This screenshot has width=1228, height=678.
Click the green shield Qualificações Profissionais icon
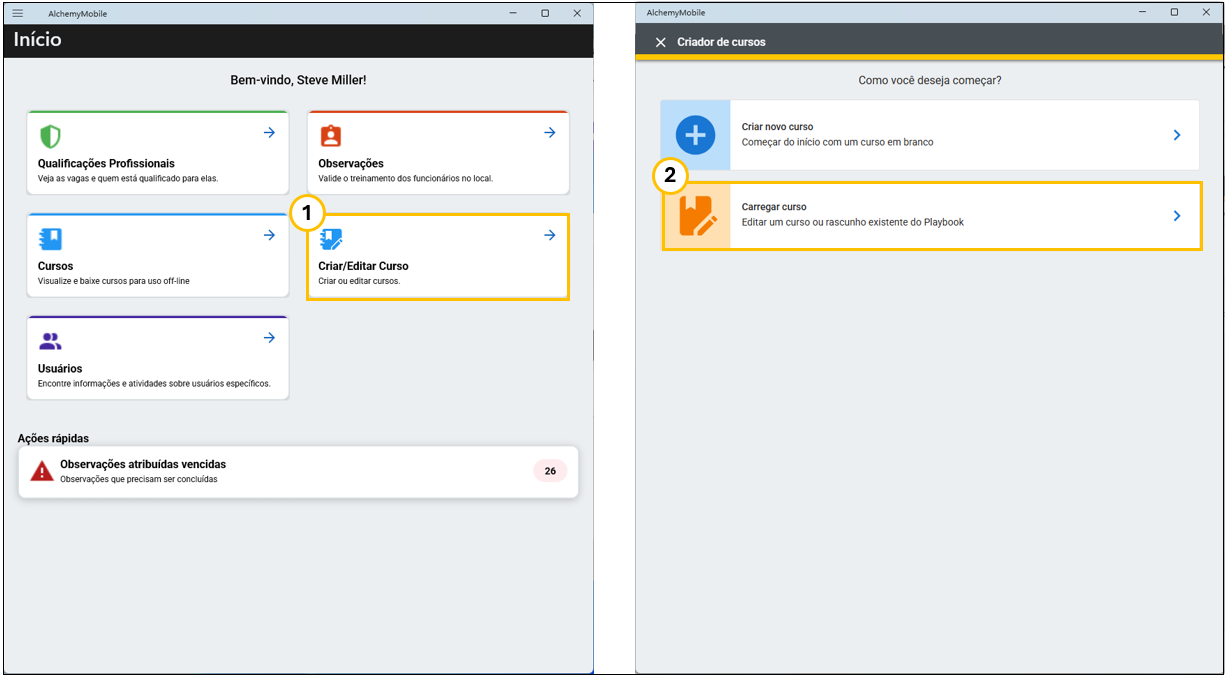point(50,136)
